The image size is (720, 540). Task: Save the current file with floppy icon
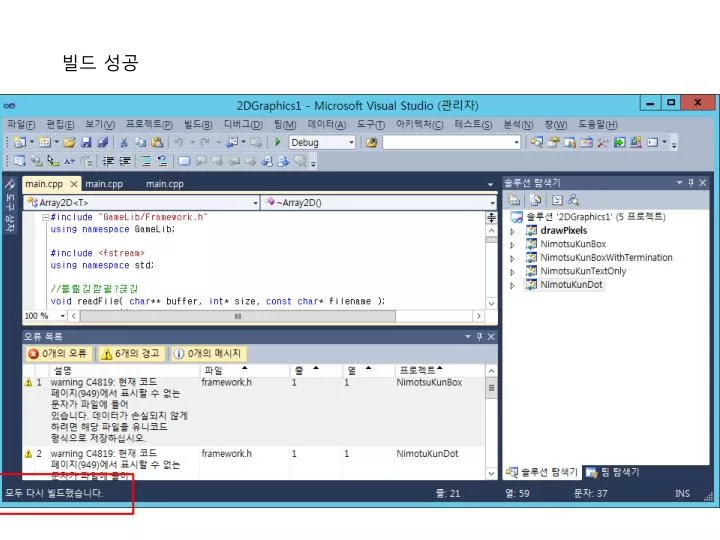click(x=86, y=142)
